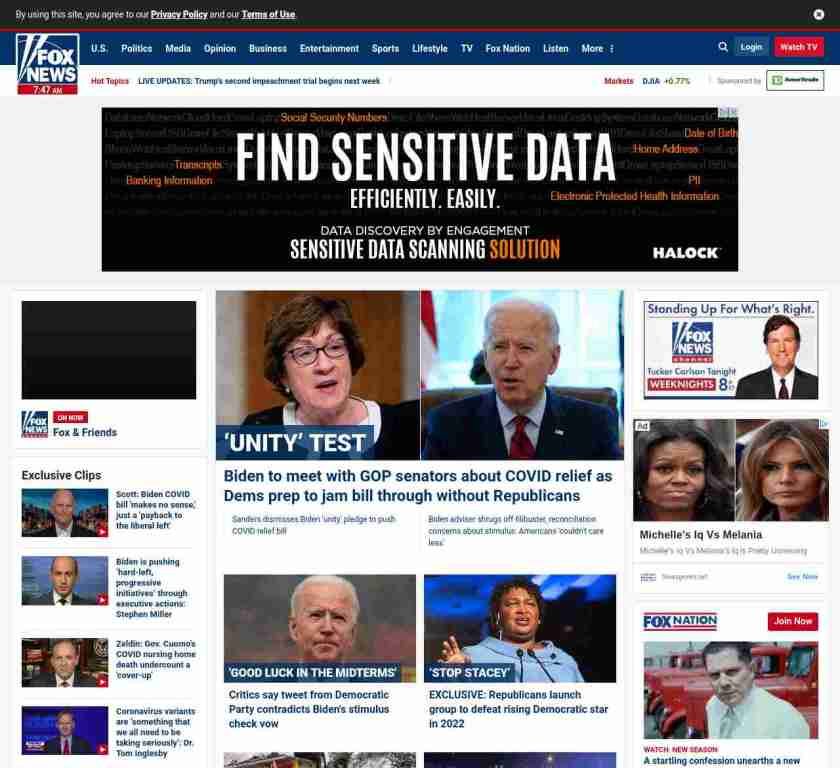The image size is (840, 768).
Task: Click the play icon on Stephen Miller clip
Action: pos(102,600)
